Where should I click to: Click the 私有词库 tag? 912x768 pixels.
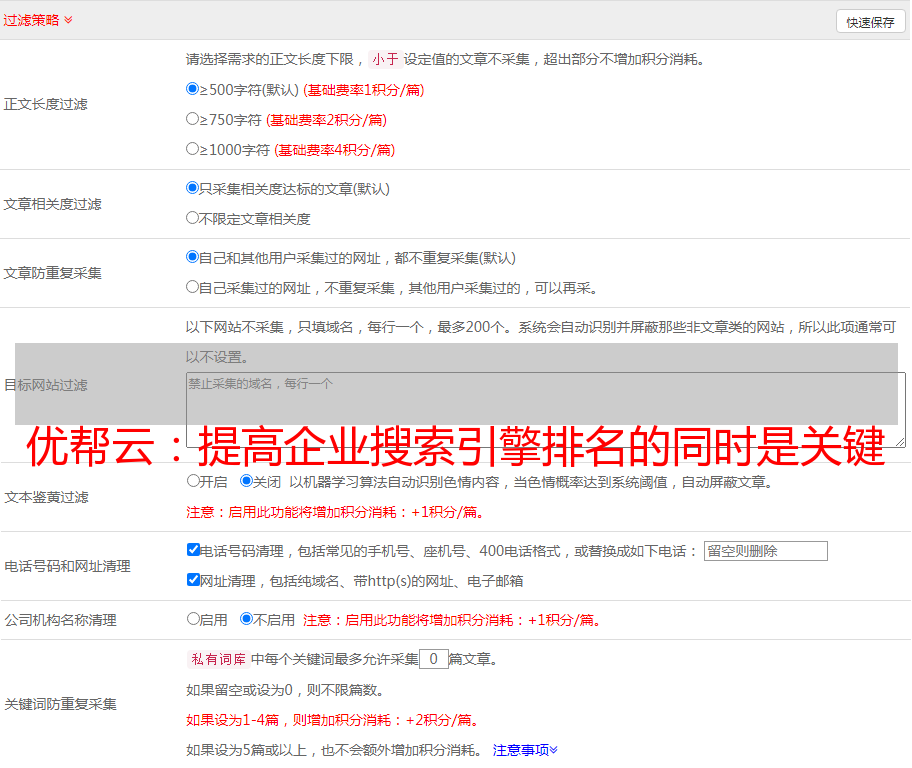(219, 659)
